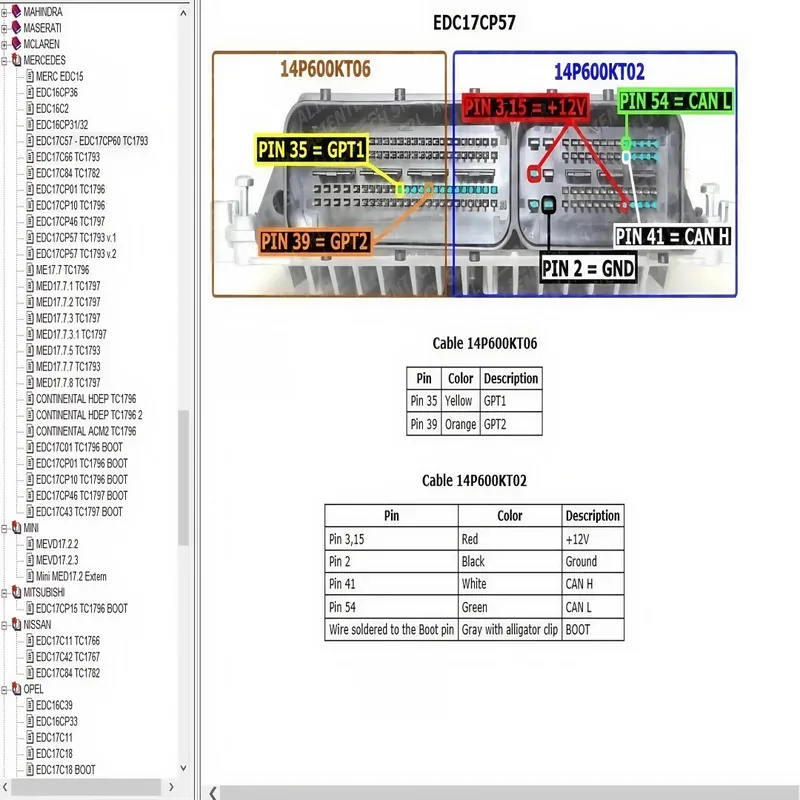Click the tree panel scroll-down arrow

pos(183,768)
